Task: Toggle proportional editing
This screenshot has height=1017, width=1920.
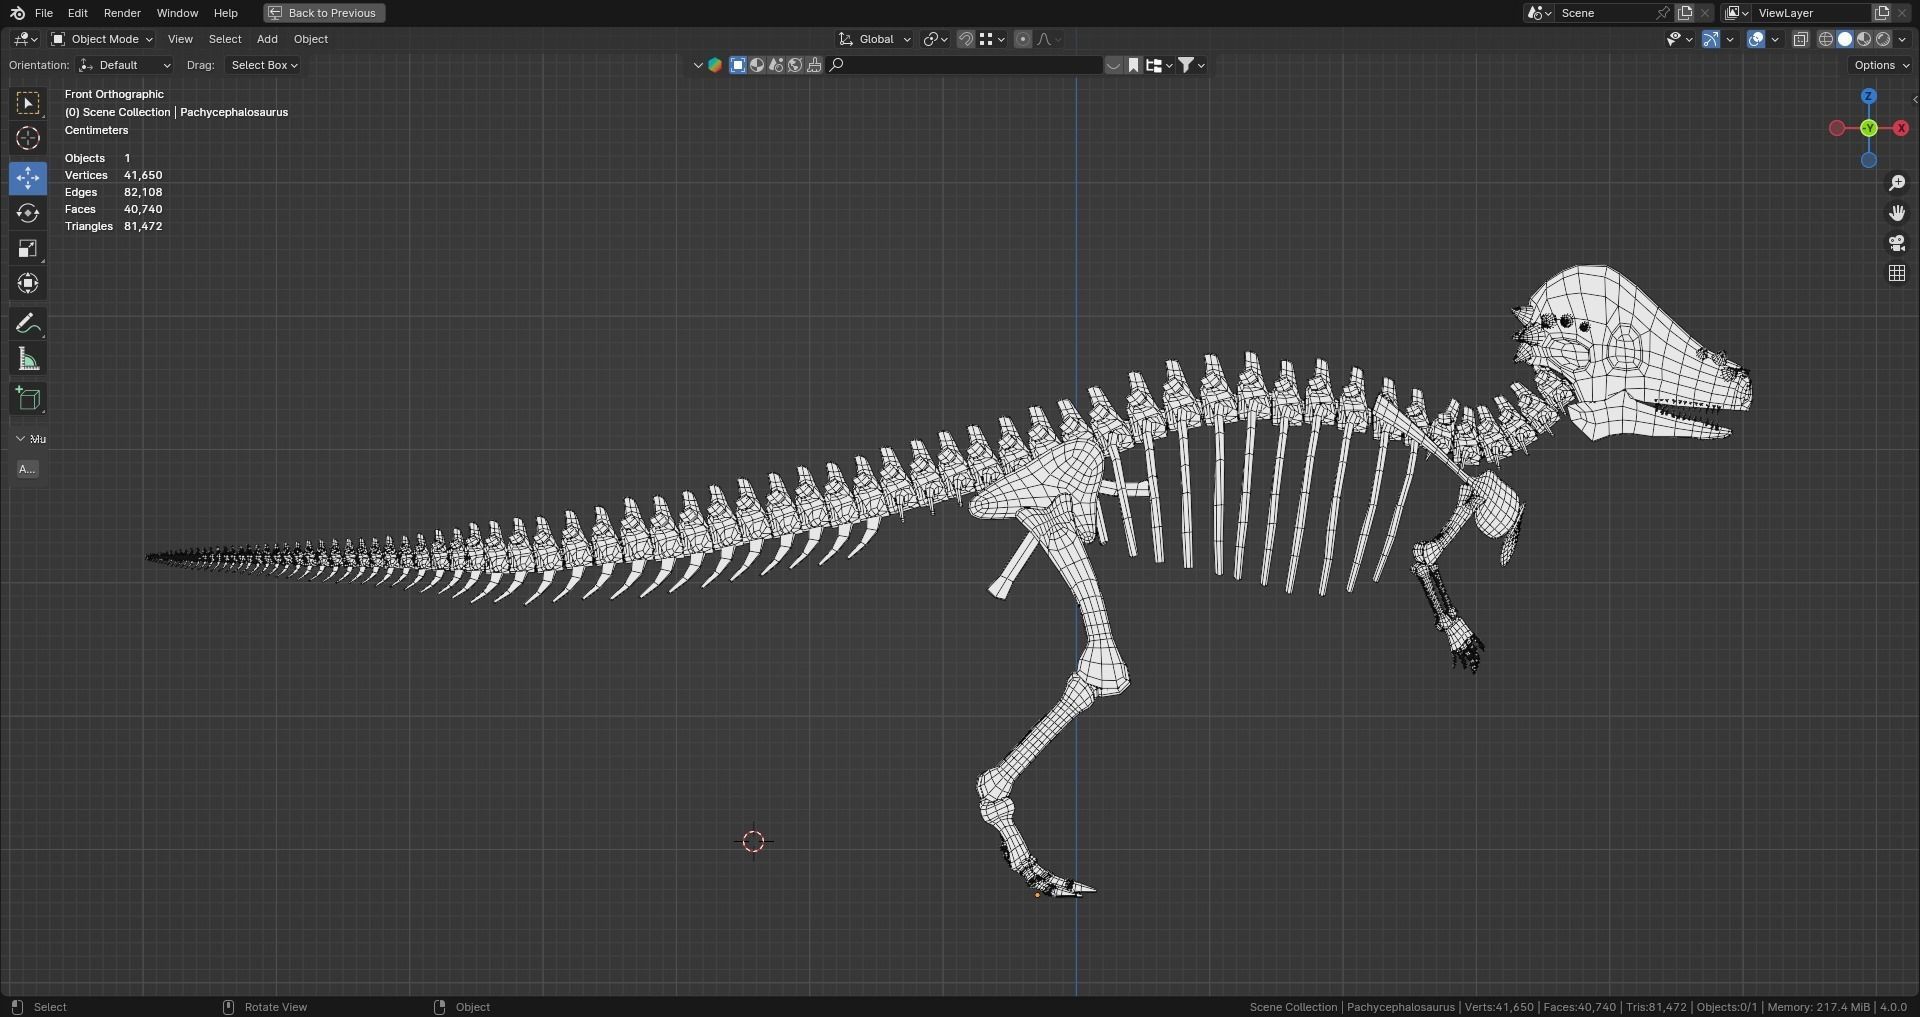Action: point(1022,39)
